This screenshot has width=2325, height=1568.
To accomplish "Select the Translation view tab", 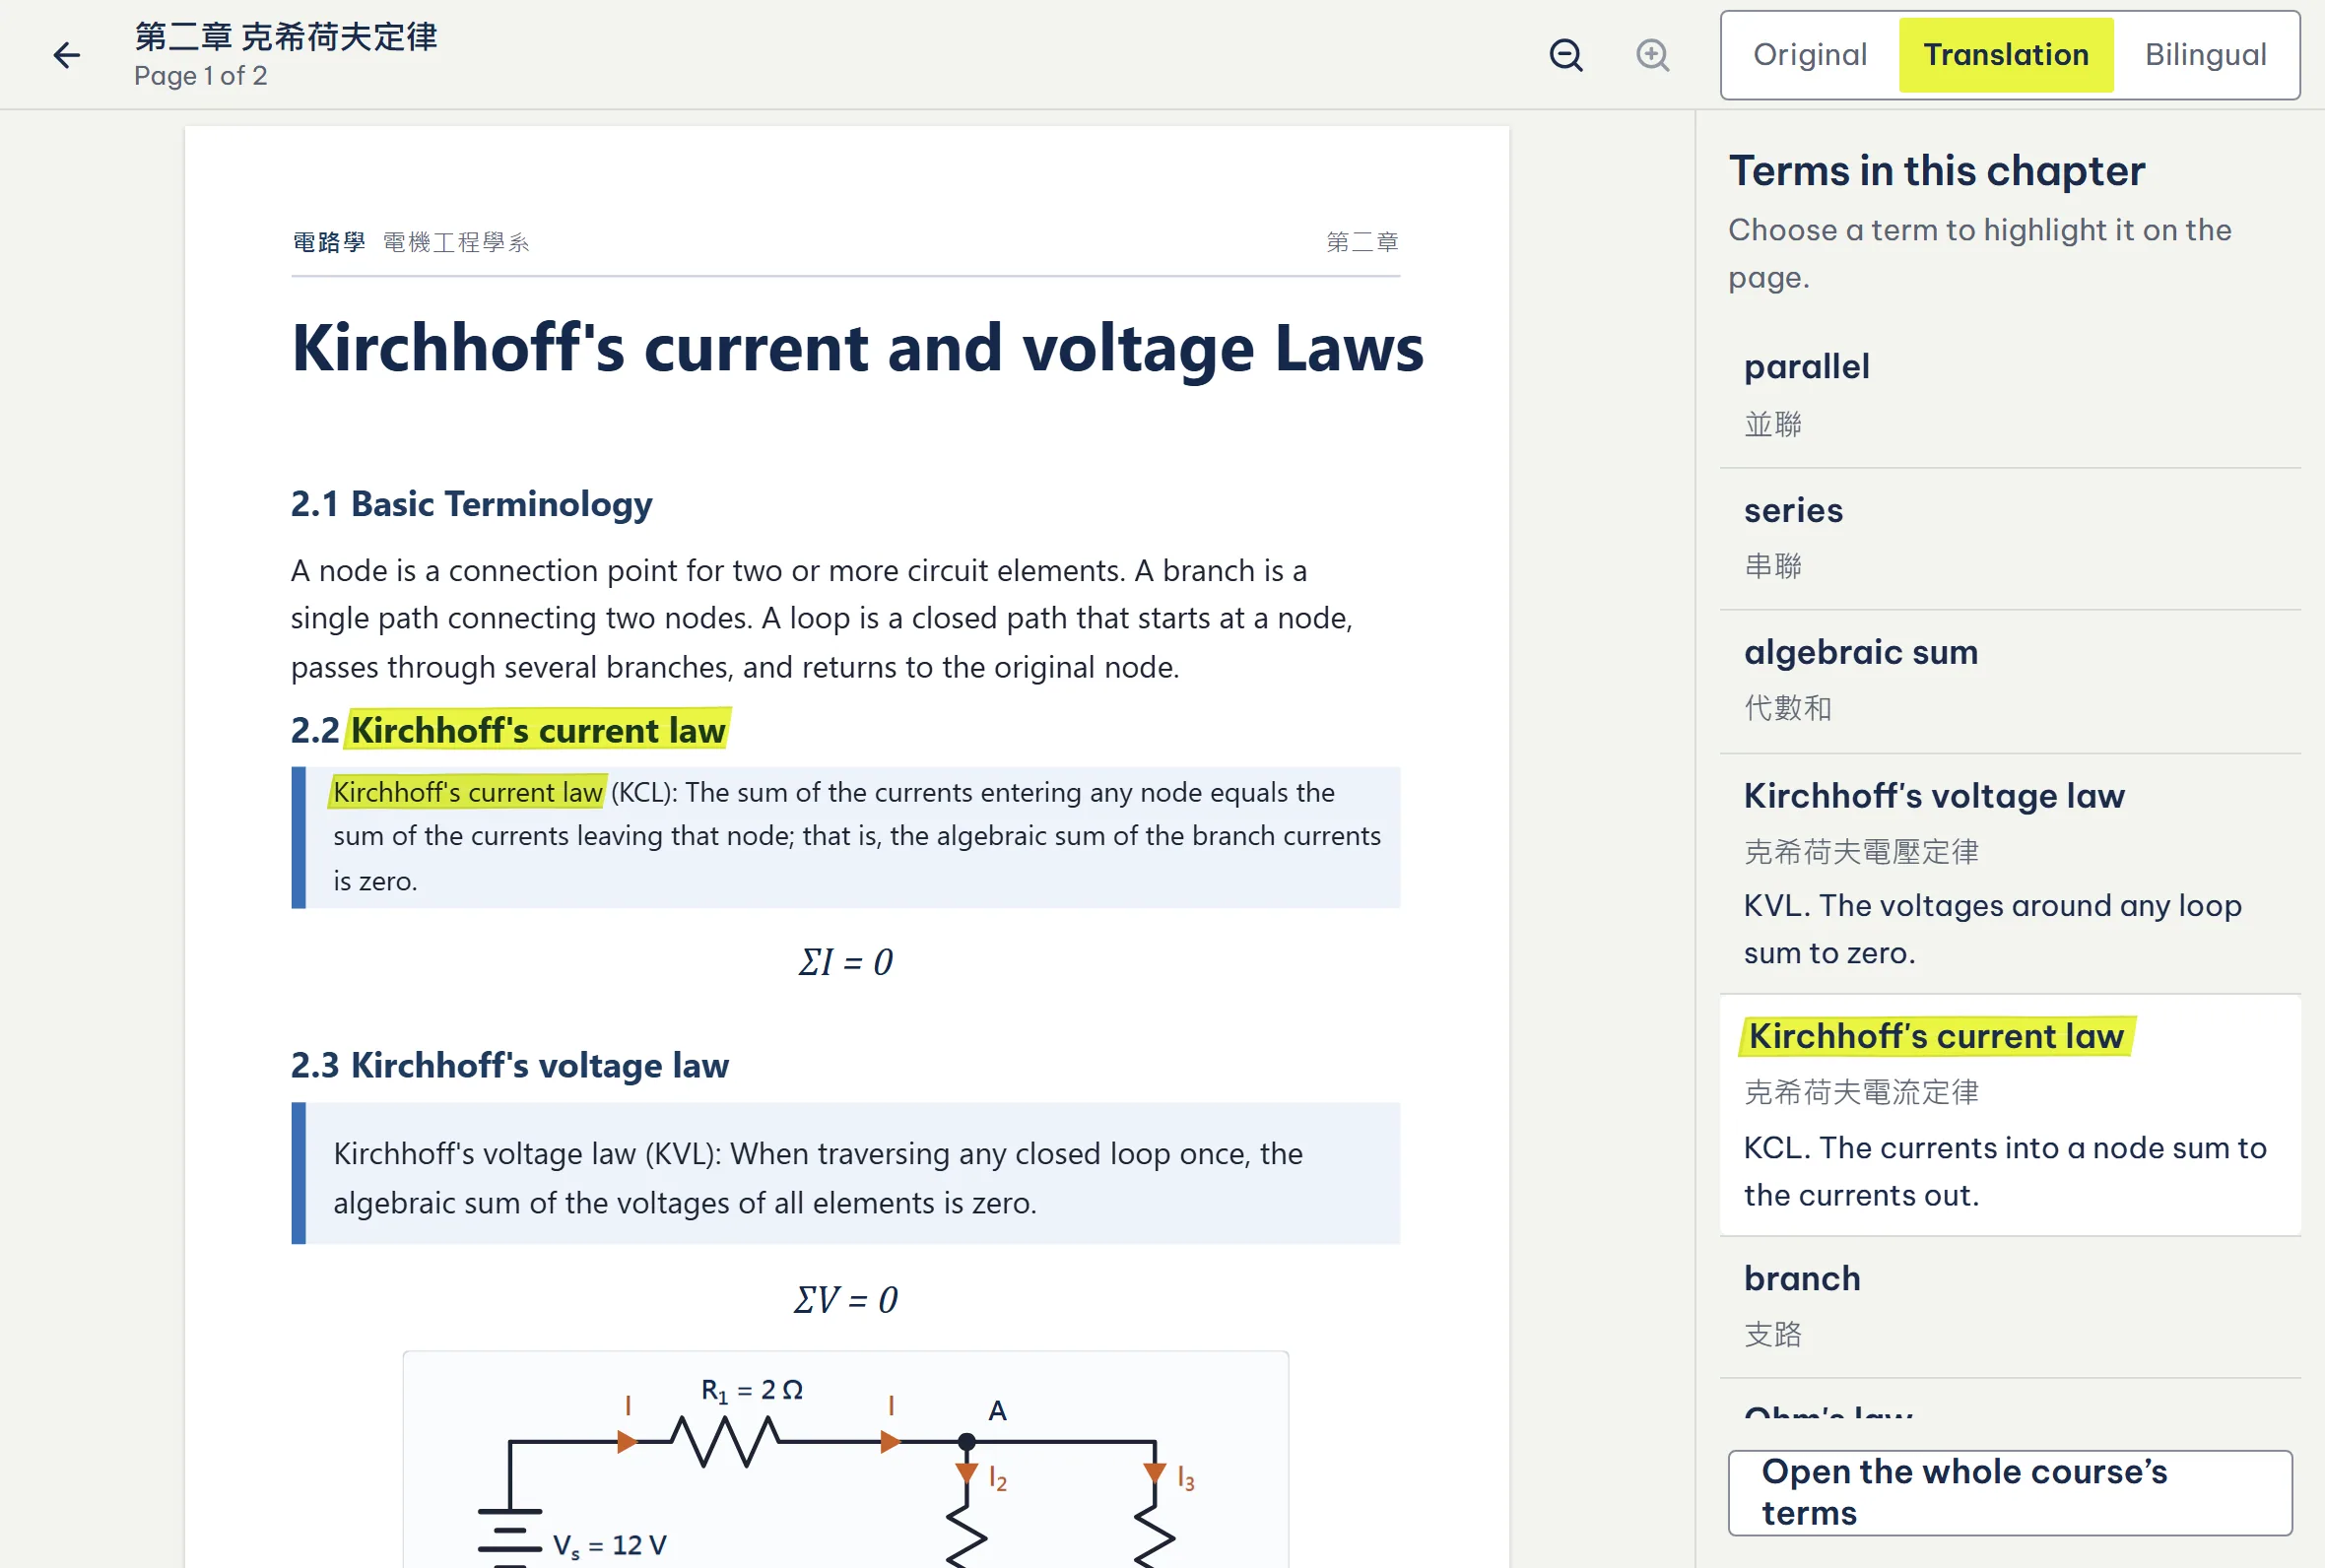I will click(x=2006, y=55).
